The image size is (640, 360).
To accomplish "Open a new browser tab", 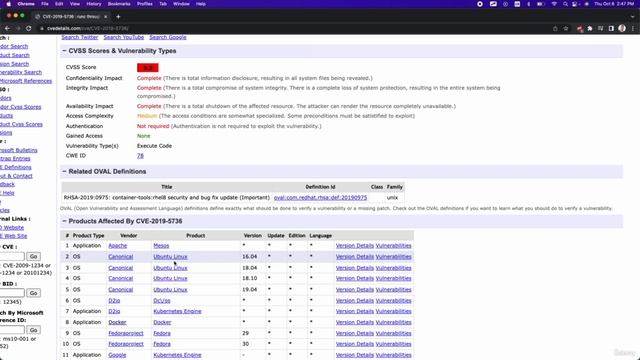I will coord(118,16).
